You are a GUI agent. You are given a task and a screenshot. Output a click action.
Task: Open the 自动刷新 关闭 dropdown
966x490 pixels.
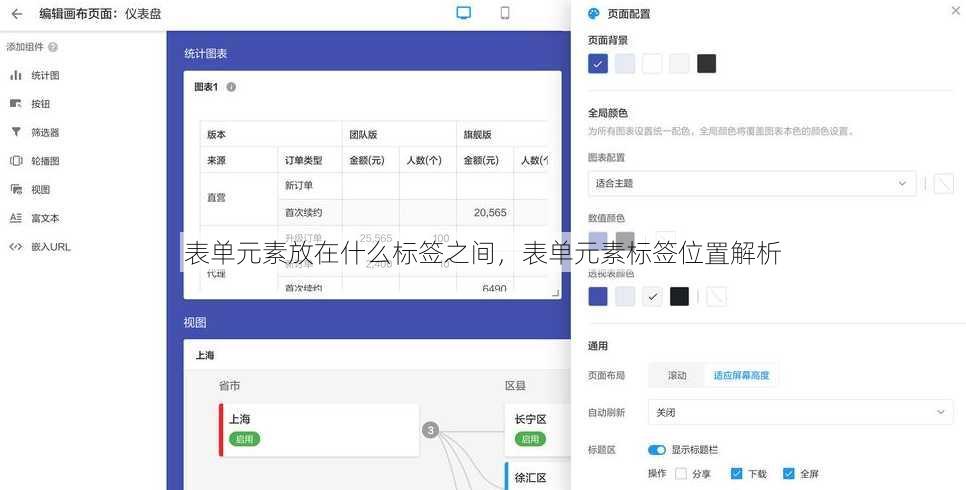(800, 412)
